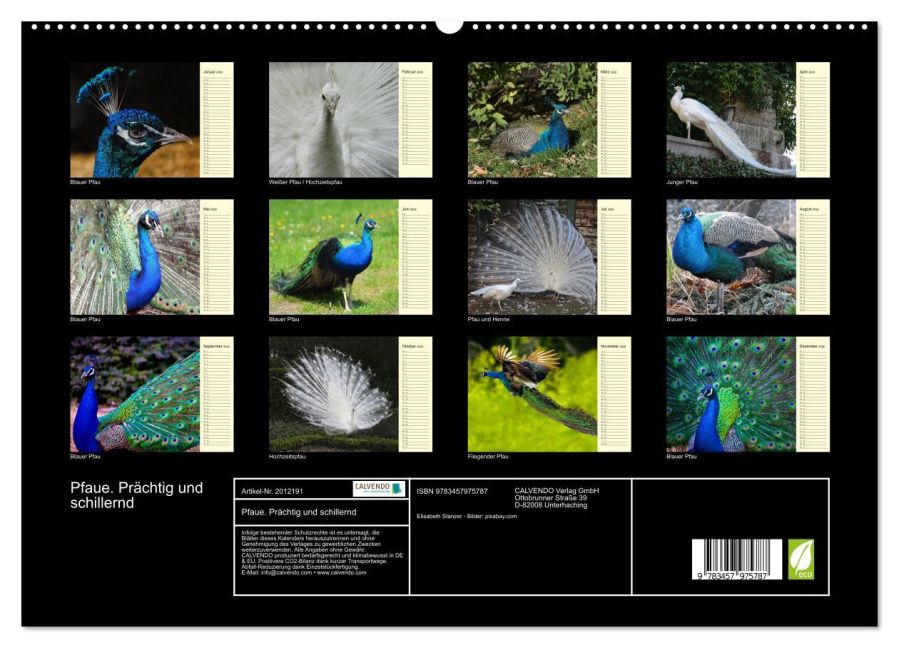
Task: Click the 'Pfau und Henne' caption
Action: tap(488, 319)
